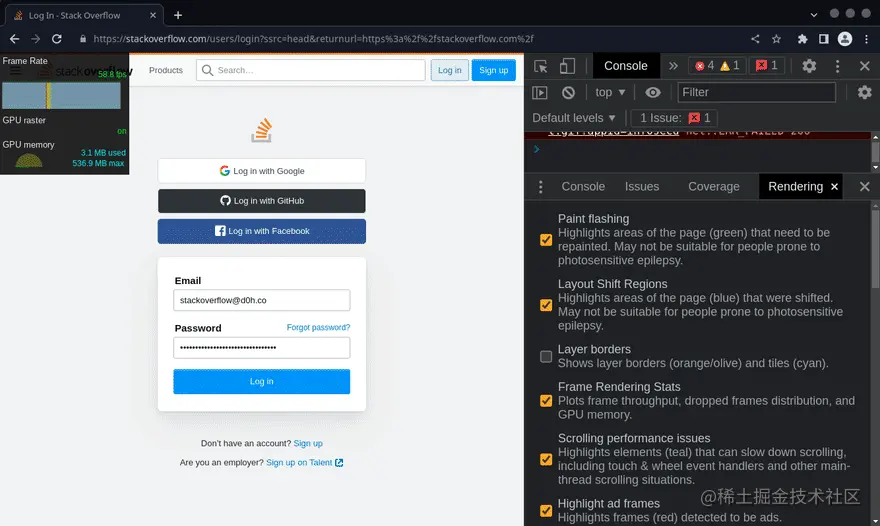Focus the Password input field
The height and width of the screenshot is (526, 880).
tap(262, 347)
